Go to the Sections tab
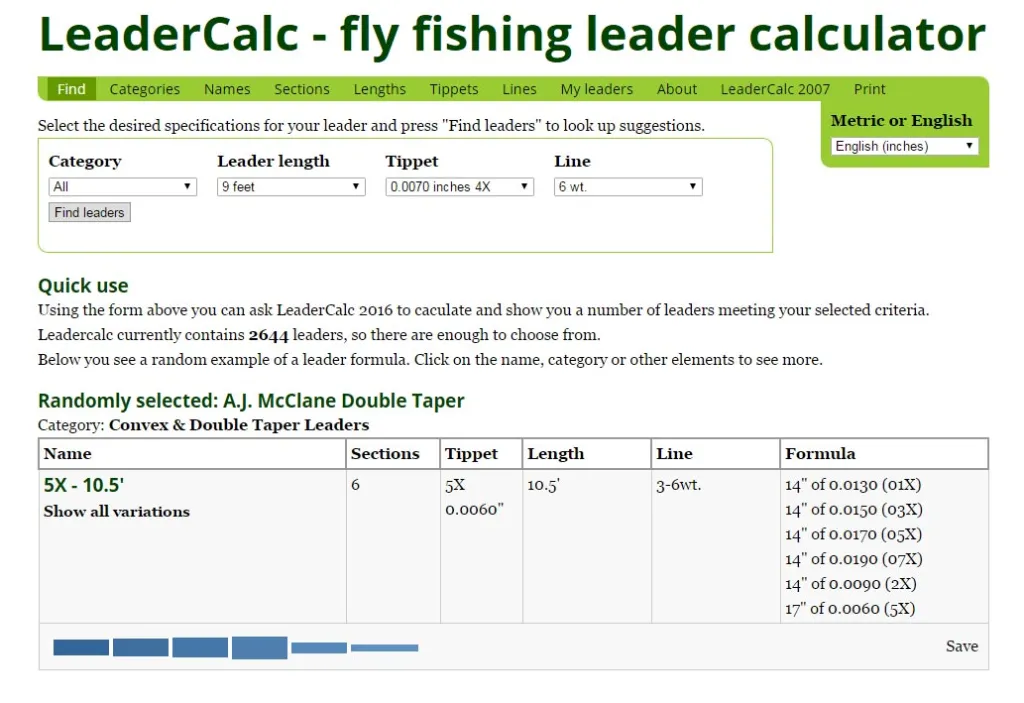Image resolution: width=1024 pixels, height=703 pixels. coord(302,89)
